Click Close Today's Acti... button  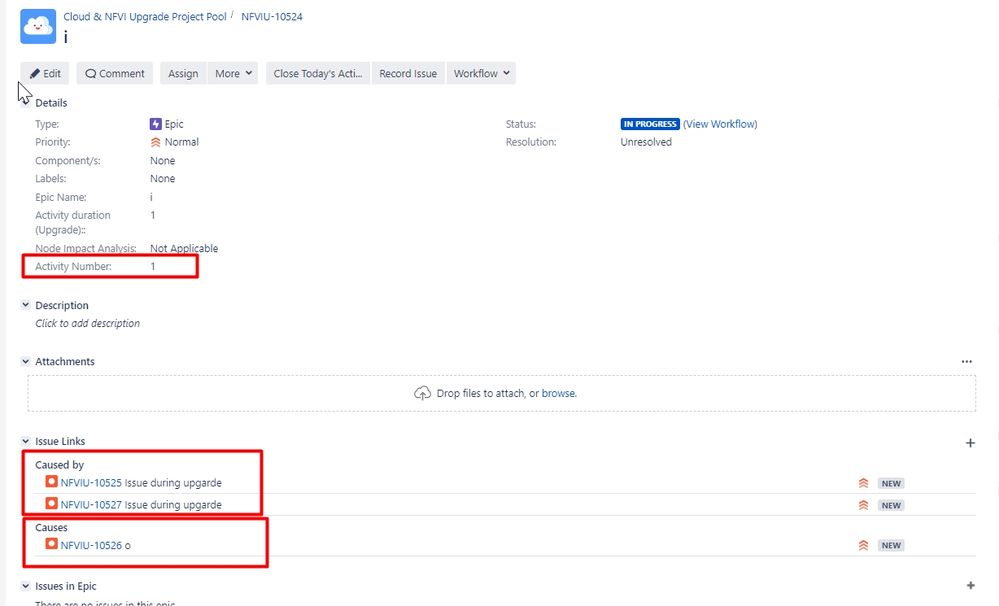pyautogui.click(x=318, y=73)
